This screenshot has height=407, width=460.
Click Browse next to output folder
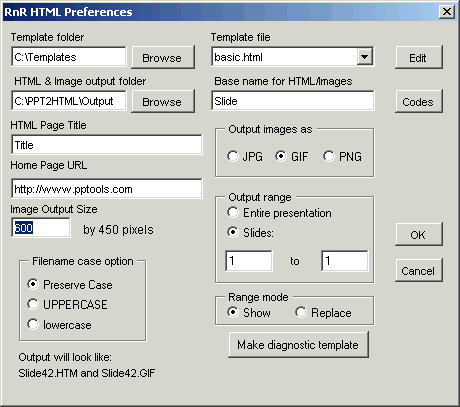[x=163, y=102]
